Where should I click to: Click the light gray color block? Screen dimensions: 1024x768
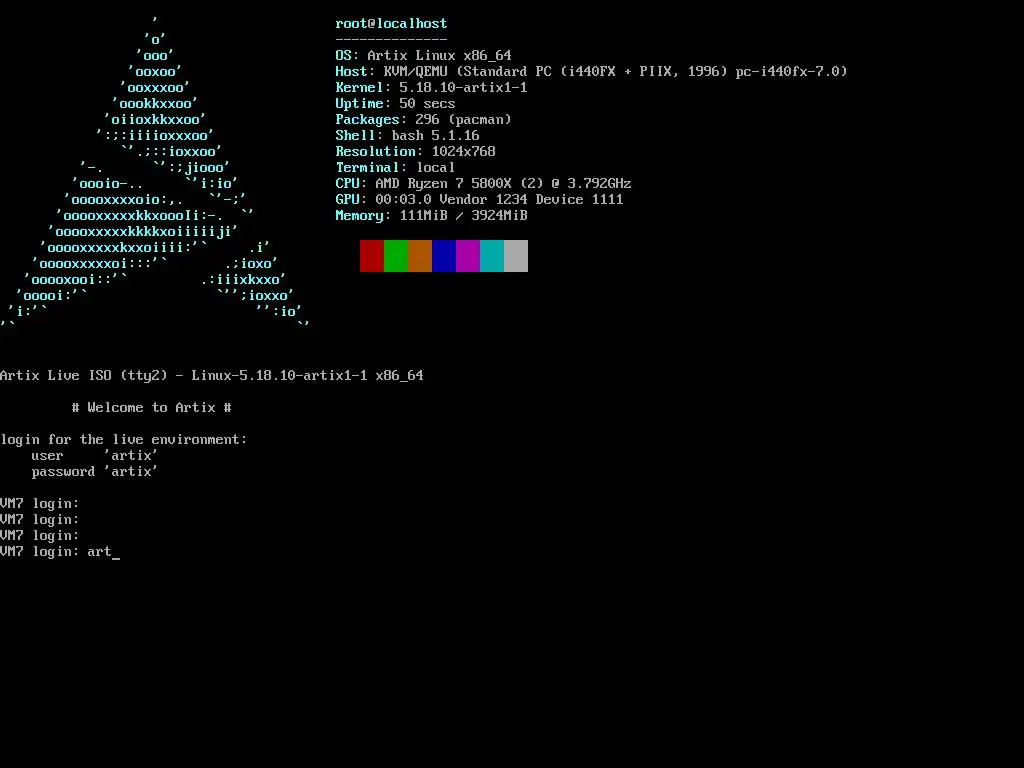[516, 256]
